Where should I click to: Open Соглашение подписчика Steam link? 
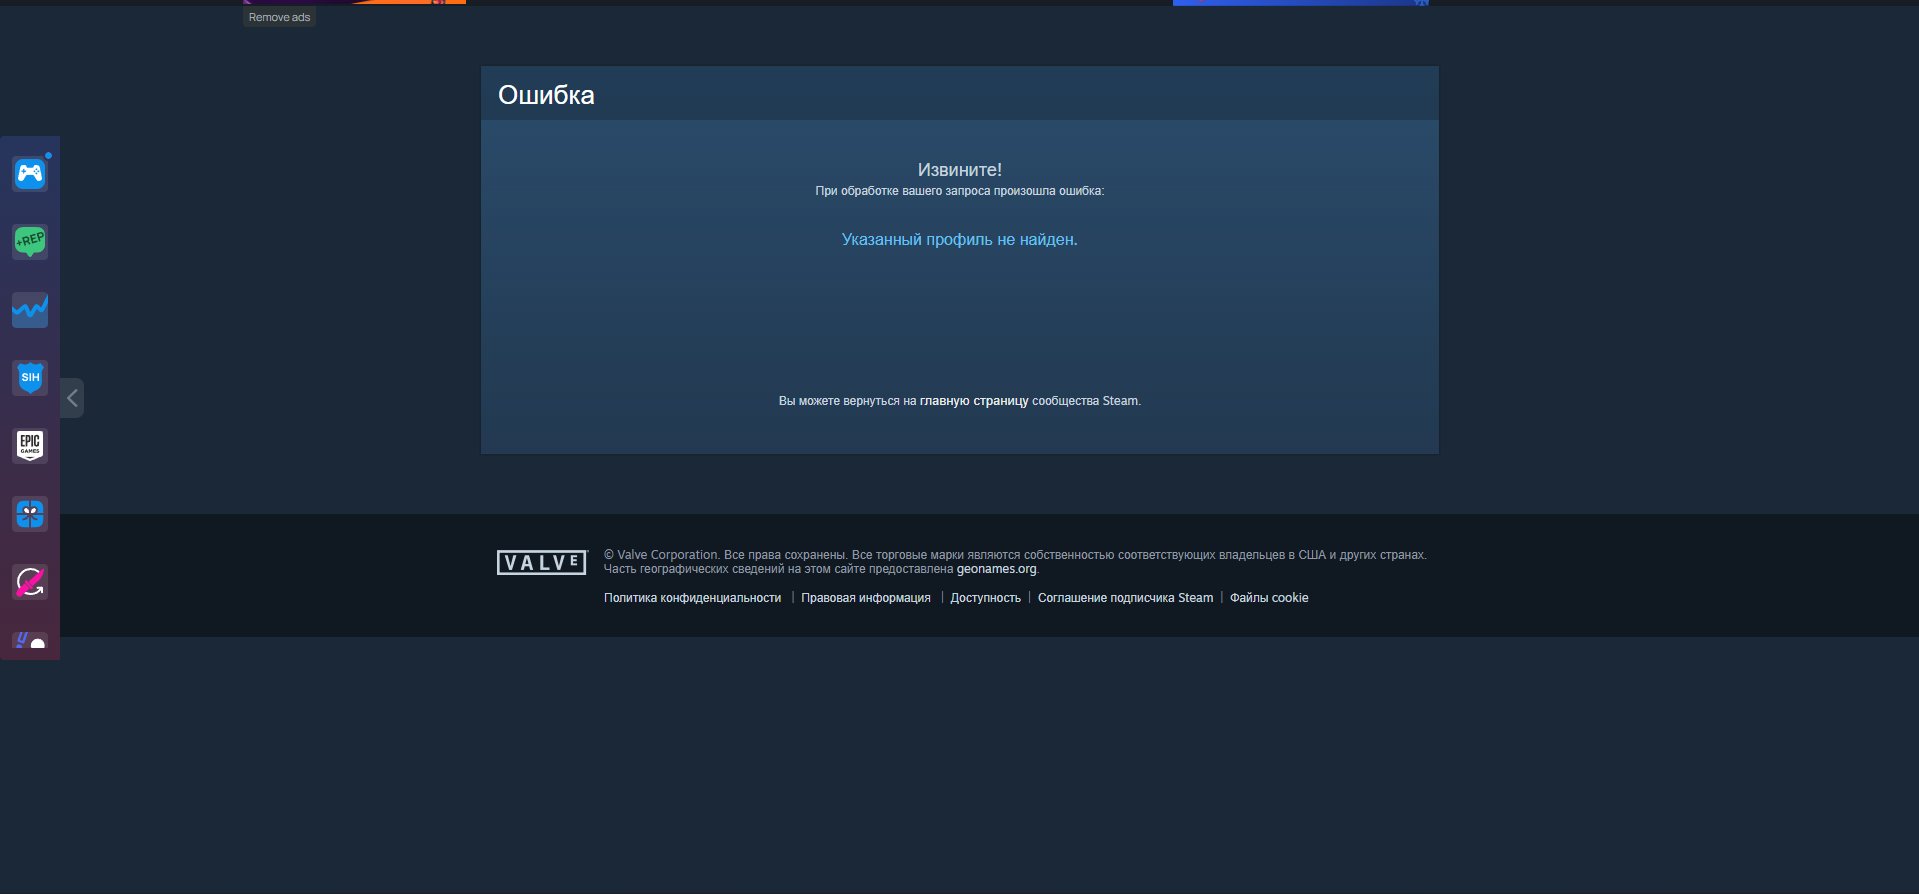point(1125,598)
